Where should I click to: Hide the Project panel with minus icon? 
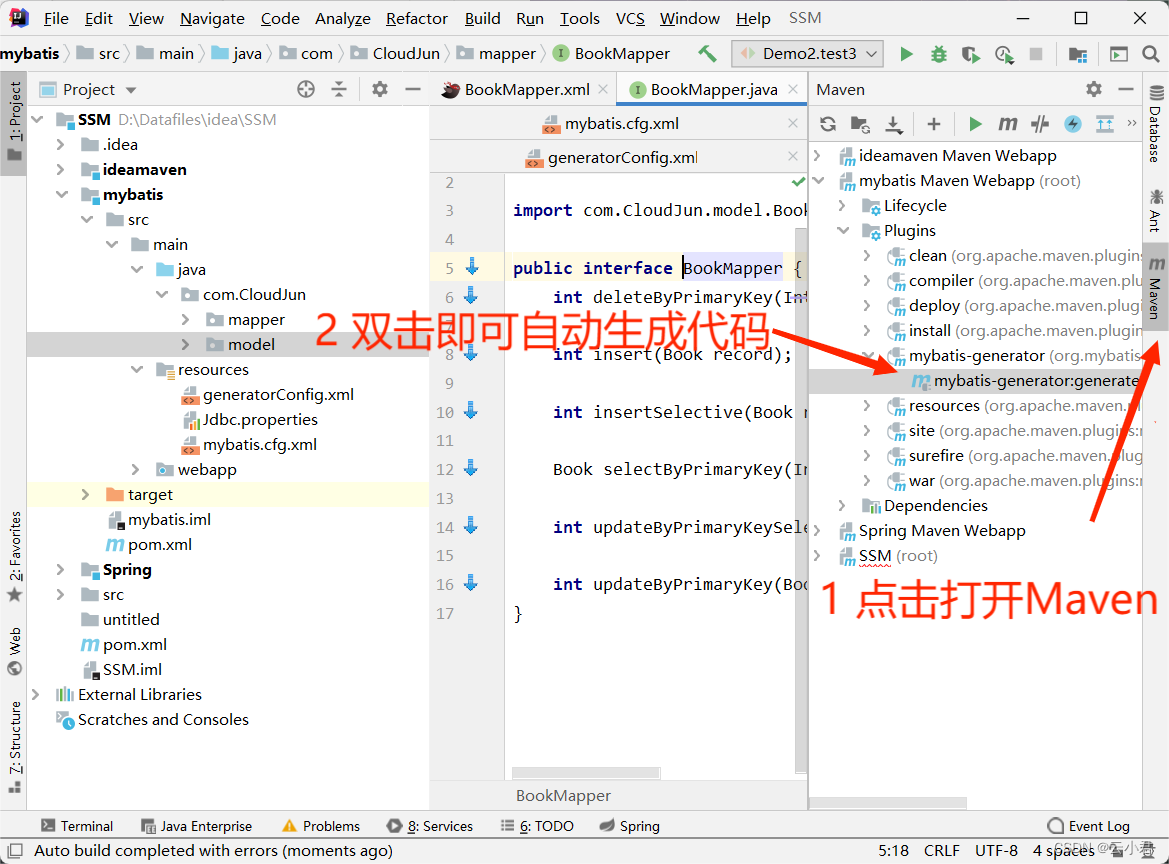click(x=413, y=89)
